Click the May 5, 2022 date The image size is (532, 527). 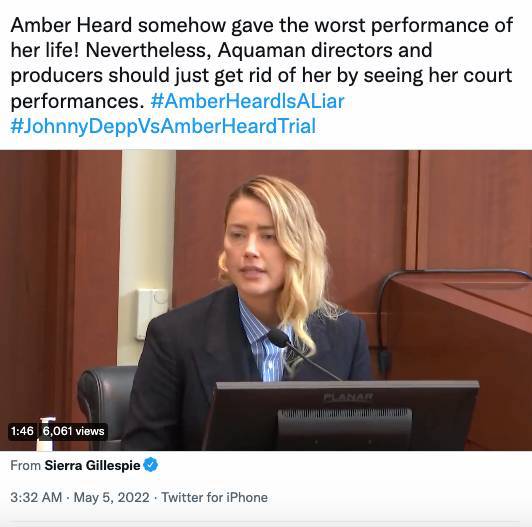(112, 497)
